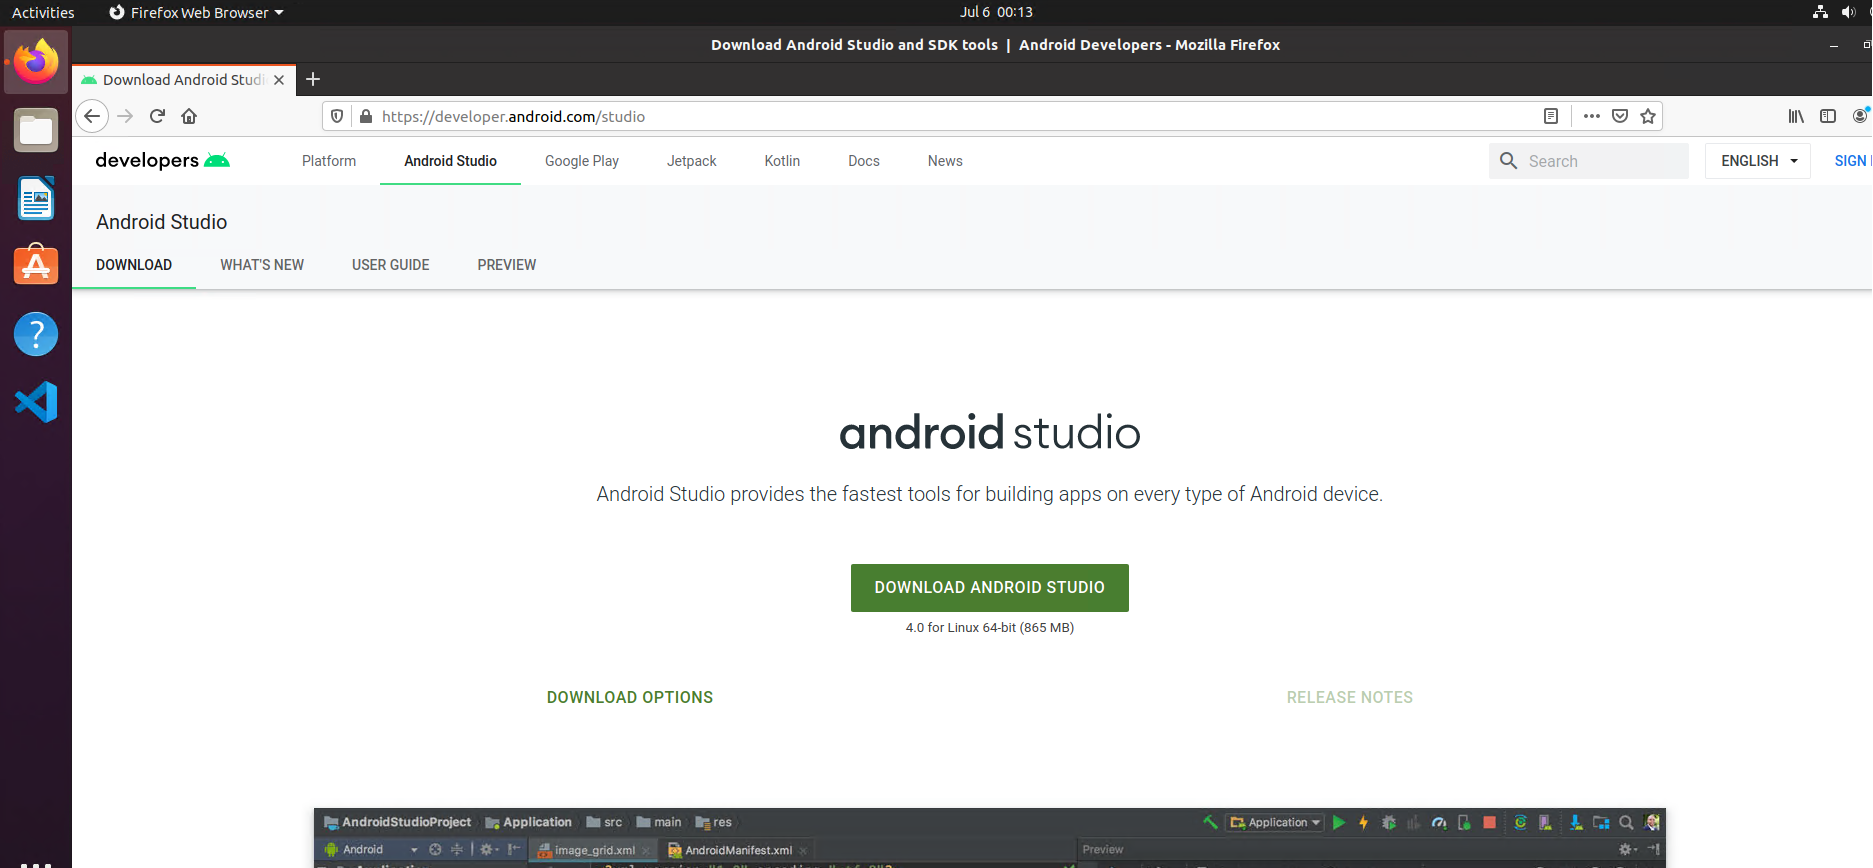The image size is (1873, 868).
Task: Click the '4.0 for Linux 64-bit (865 MB)' text
Action: pos(990,628)
